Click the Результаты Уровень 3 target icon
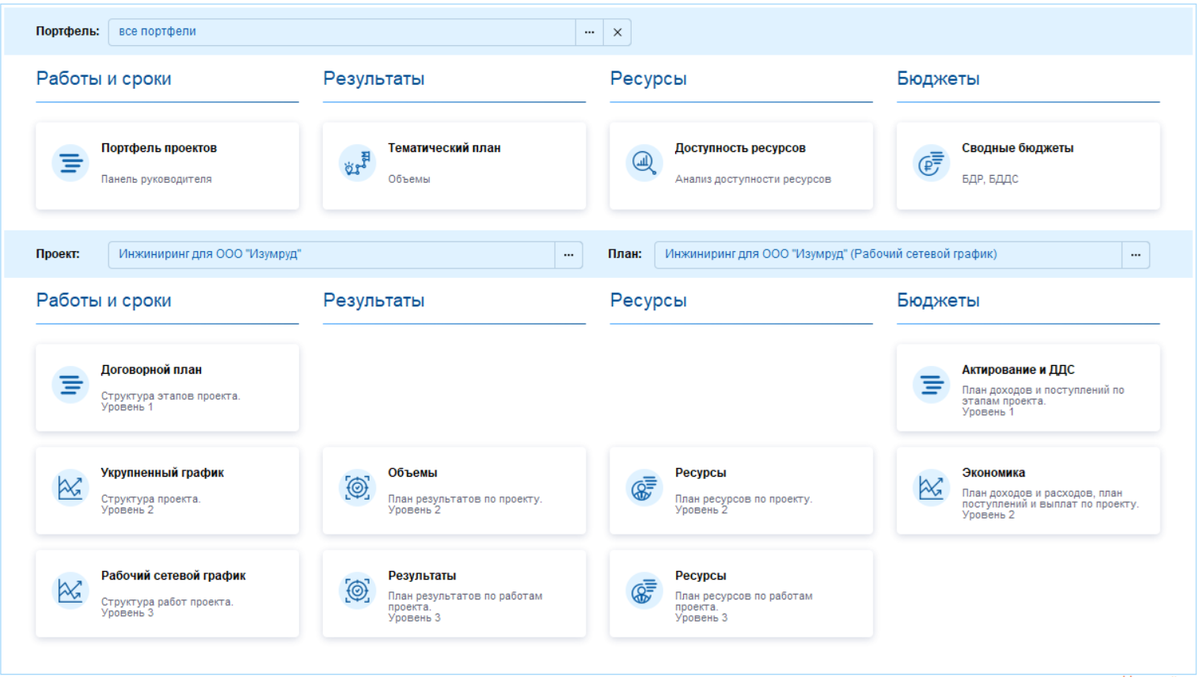1200x677 pixels. 357,591
